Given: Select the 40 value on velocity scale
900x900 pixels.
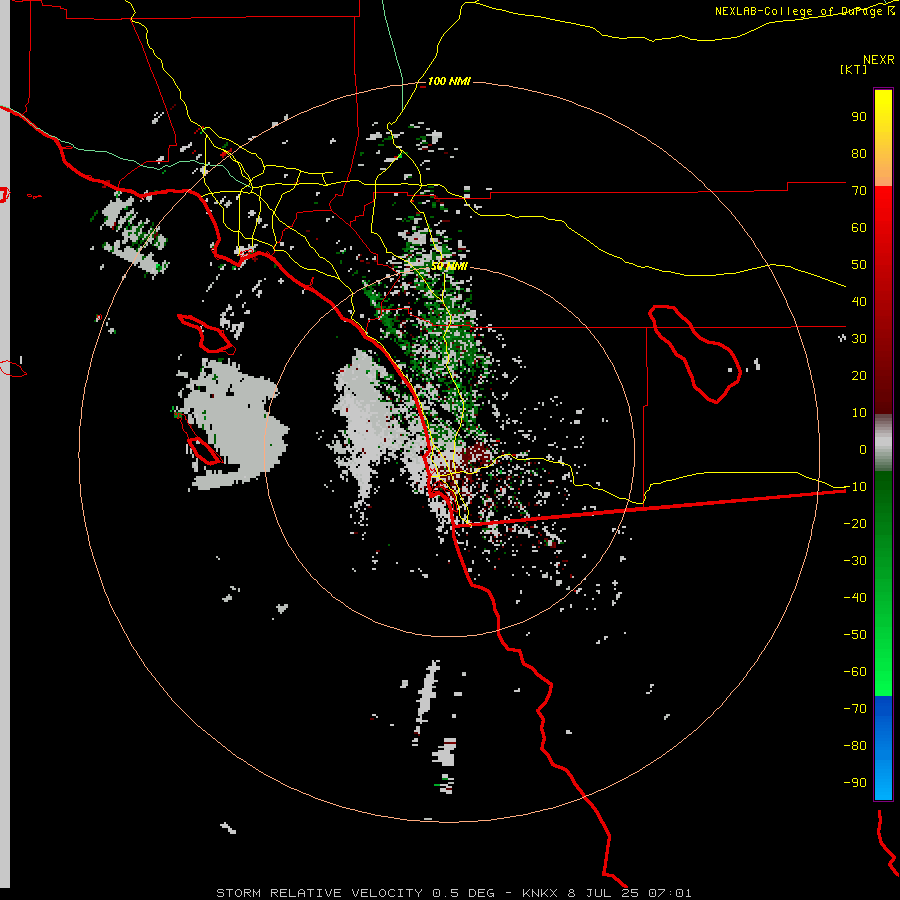Looking at the screenshot, I should click(x=859, y=302).
